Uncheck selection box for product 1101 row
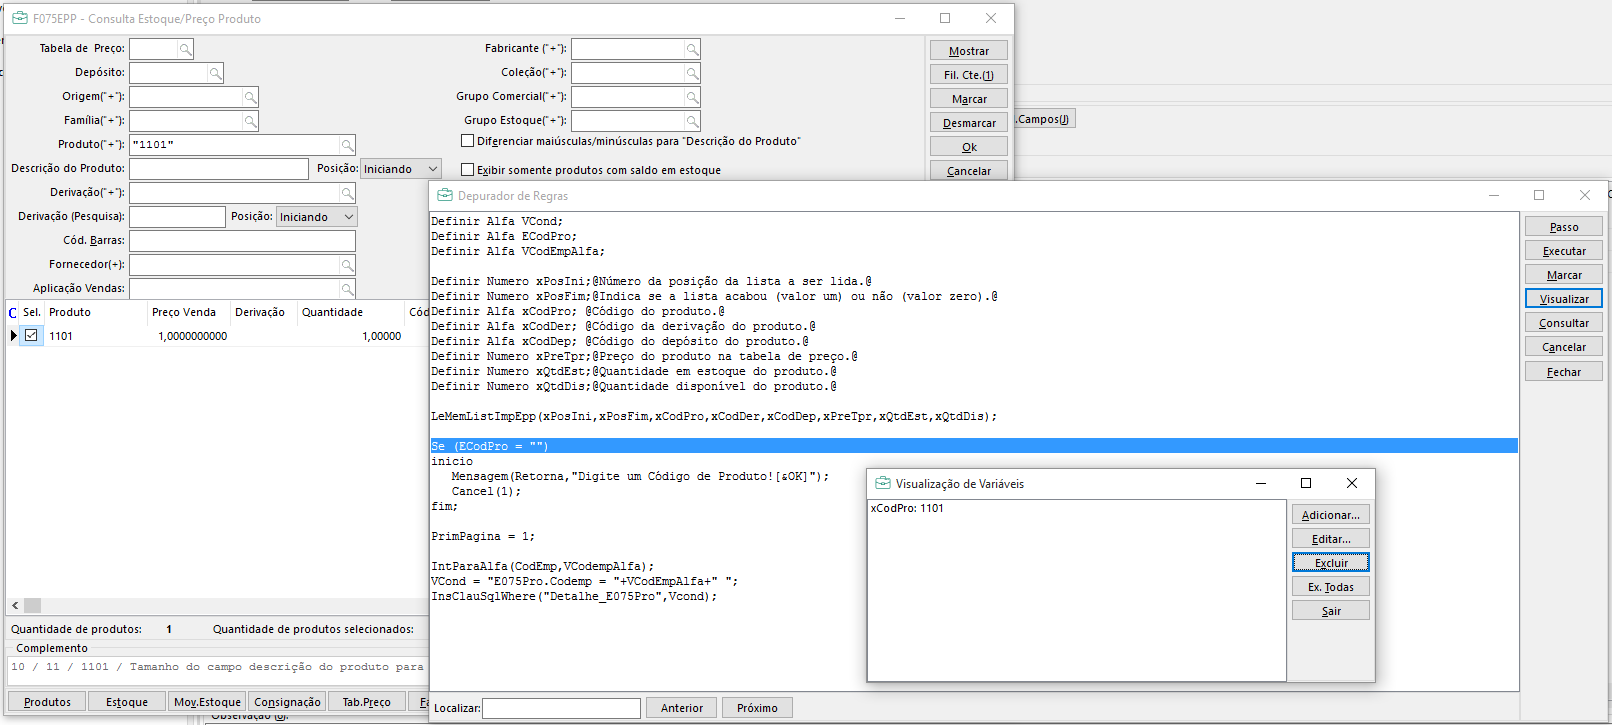 (x=31, y=336)
